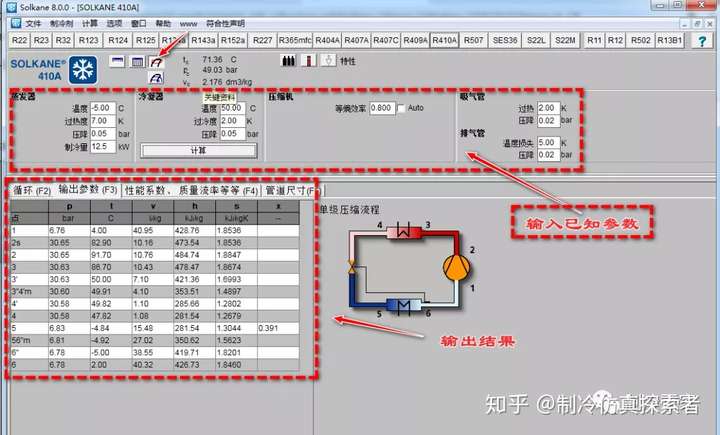720x435 pixels.
Task: Open the property table calculator icon
Action: pyautogui.click(x=137, y=61)
